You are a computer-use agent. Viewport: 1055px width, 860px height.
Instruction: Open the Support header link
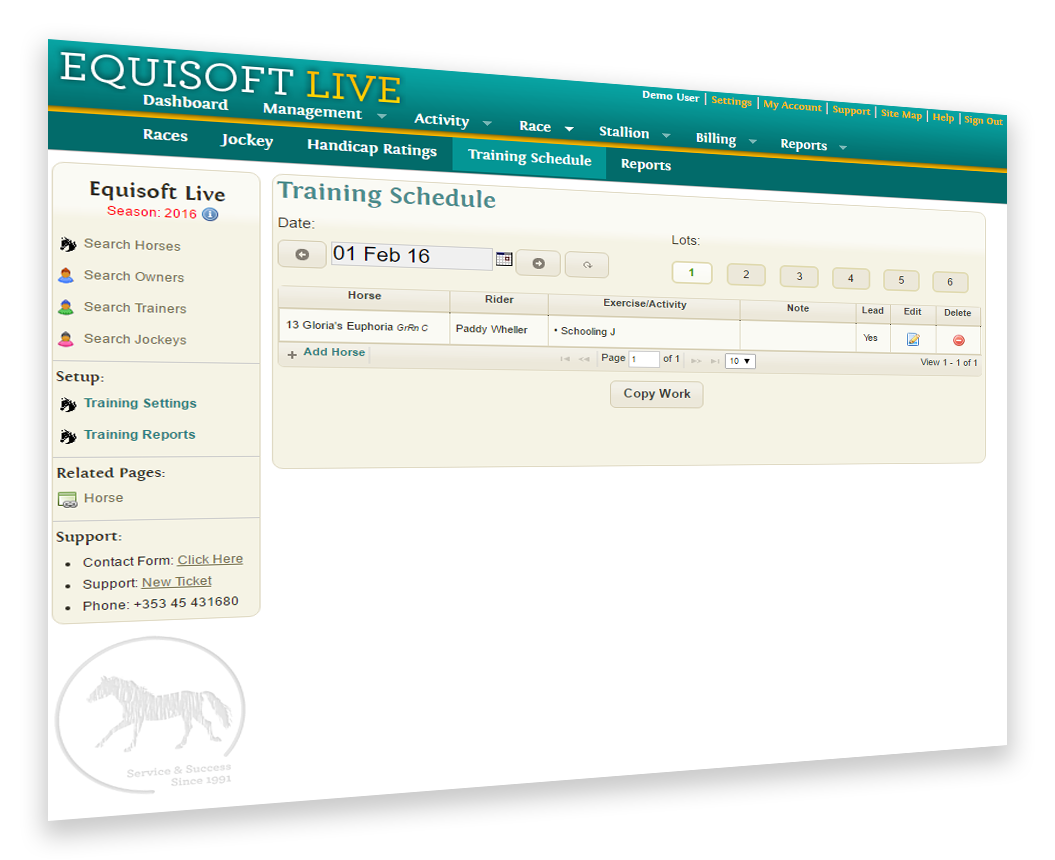(851, 110)
